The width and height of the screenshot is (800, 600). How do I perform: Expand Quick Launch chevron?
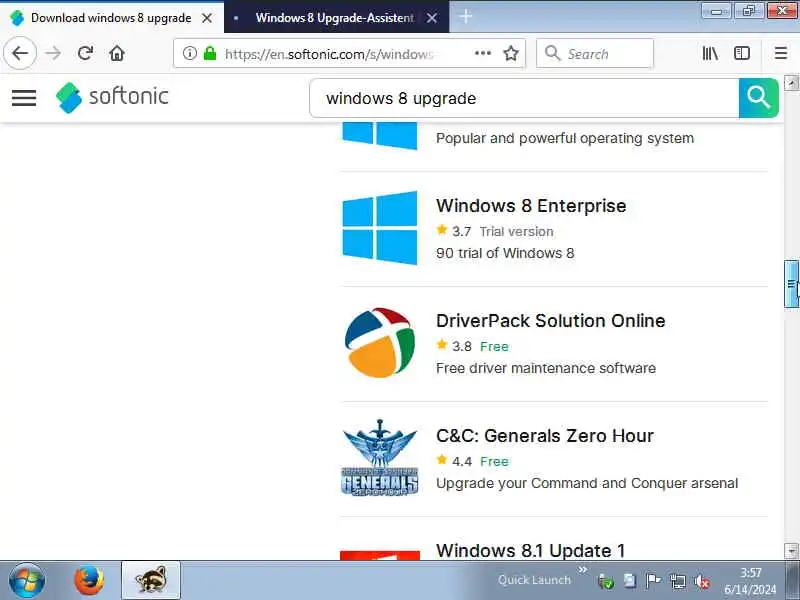(x=583, y=569)
